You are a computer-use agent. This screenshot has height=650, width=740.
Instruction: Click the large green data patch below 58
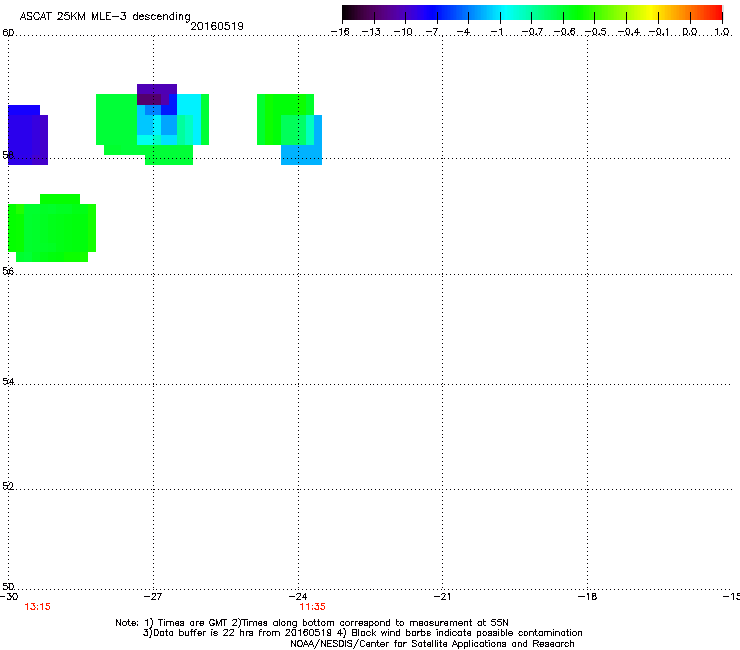pos(52,228)
